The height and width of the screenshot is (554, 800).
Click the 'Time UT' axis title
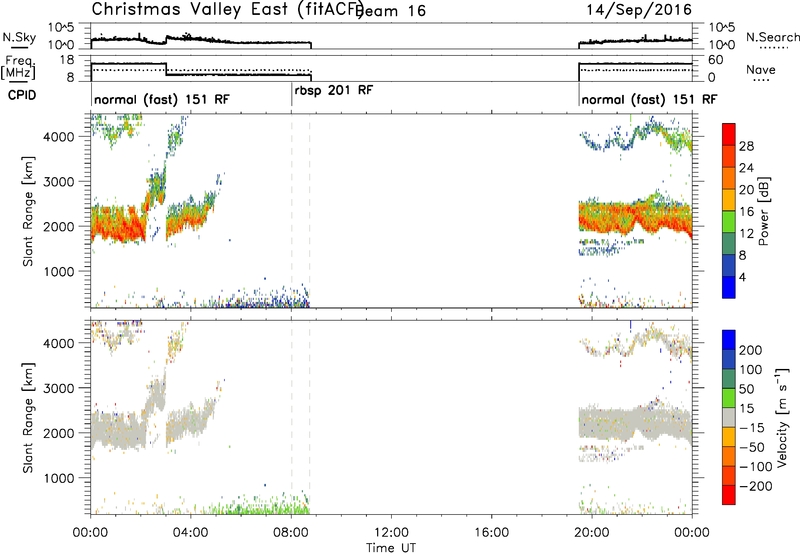391,547
